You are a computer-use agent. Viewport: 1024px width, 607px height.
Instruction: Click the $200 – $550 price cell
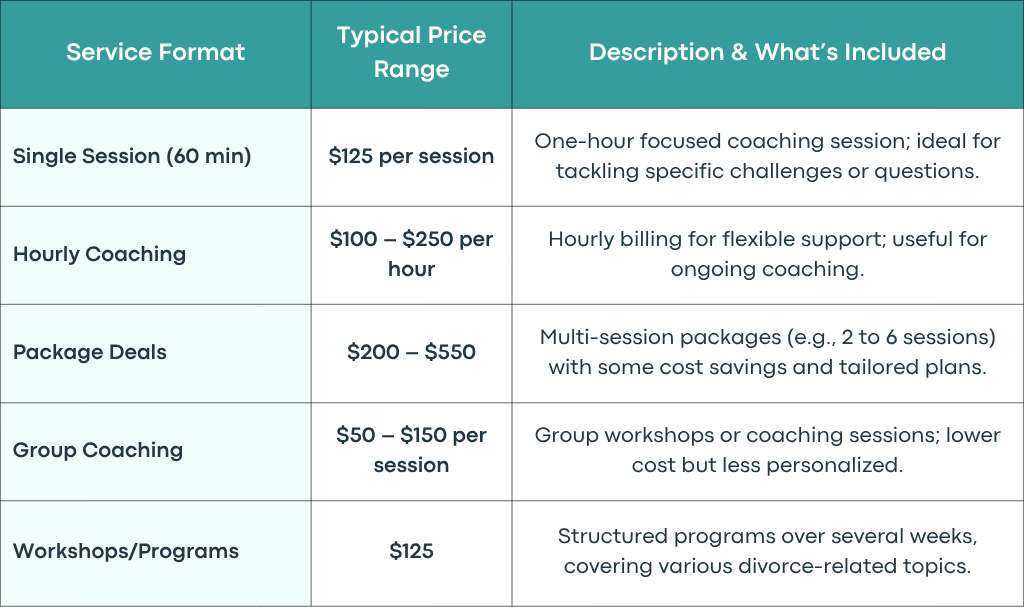pos(411,352)
